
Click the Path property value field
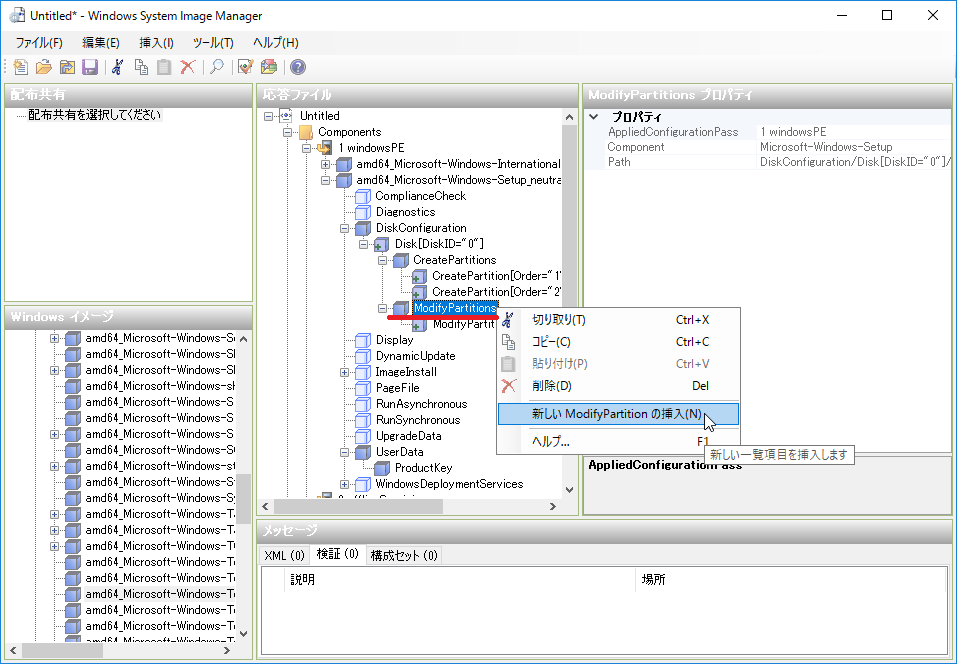[854, 162]
